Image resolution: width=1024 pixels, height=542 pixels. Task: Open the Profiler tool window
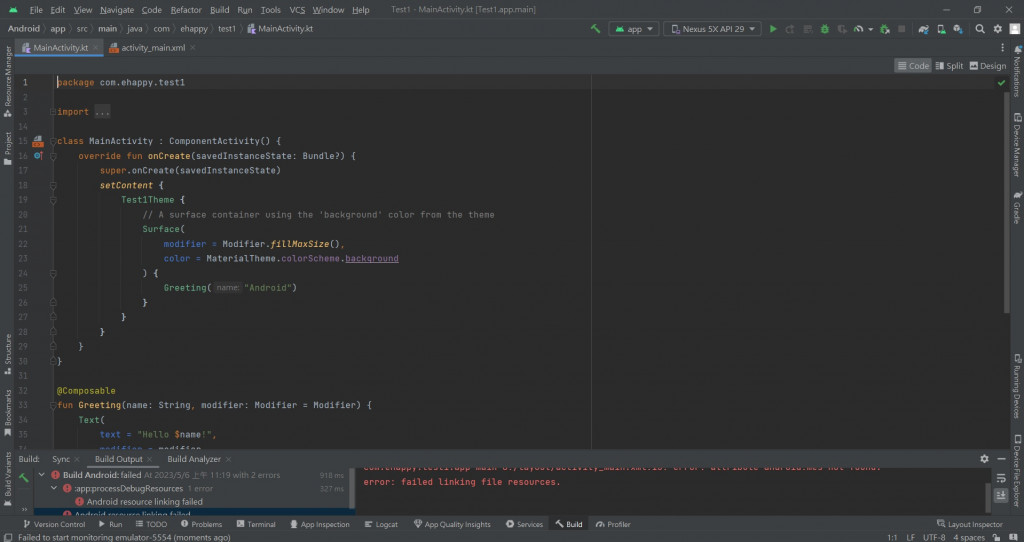(613, 524)
